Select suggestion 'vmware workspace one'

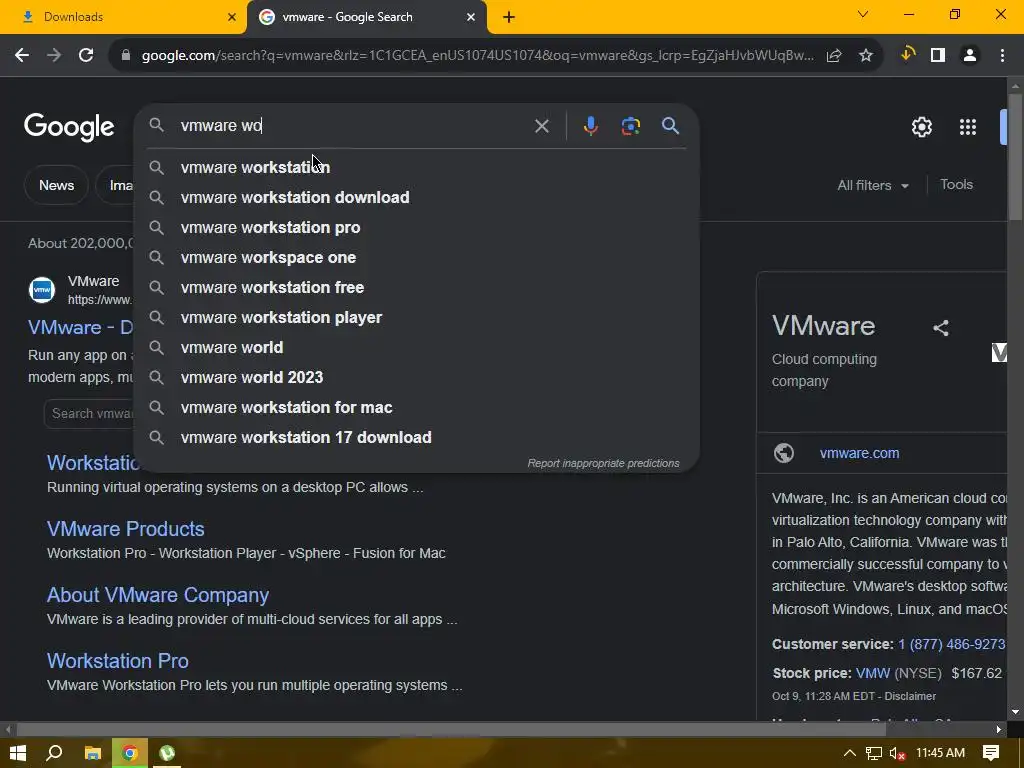click(x=416, y=258)
